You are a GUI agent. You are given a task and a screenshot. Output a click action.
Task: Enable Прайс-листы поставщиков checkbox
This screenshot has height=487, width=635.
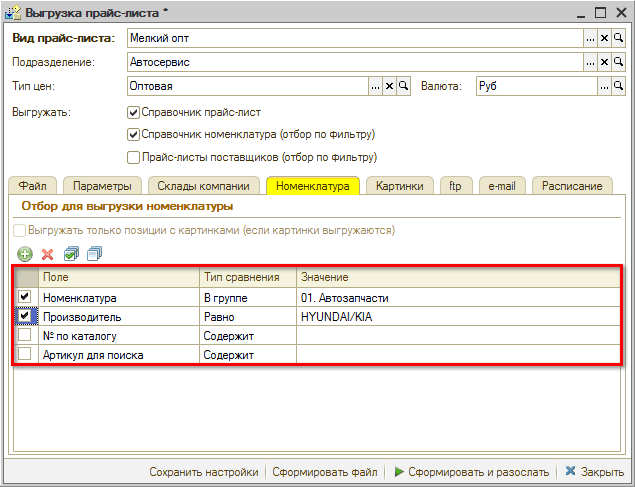click(133, 157)
